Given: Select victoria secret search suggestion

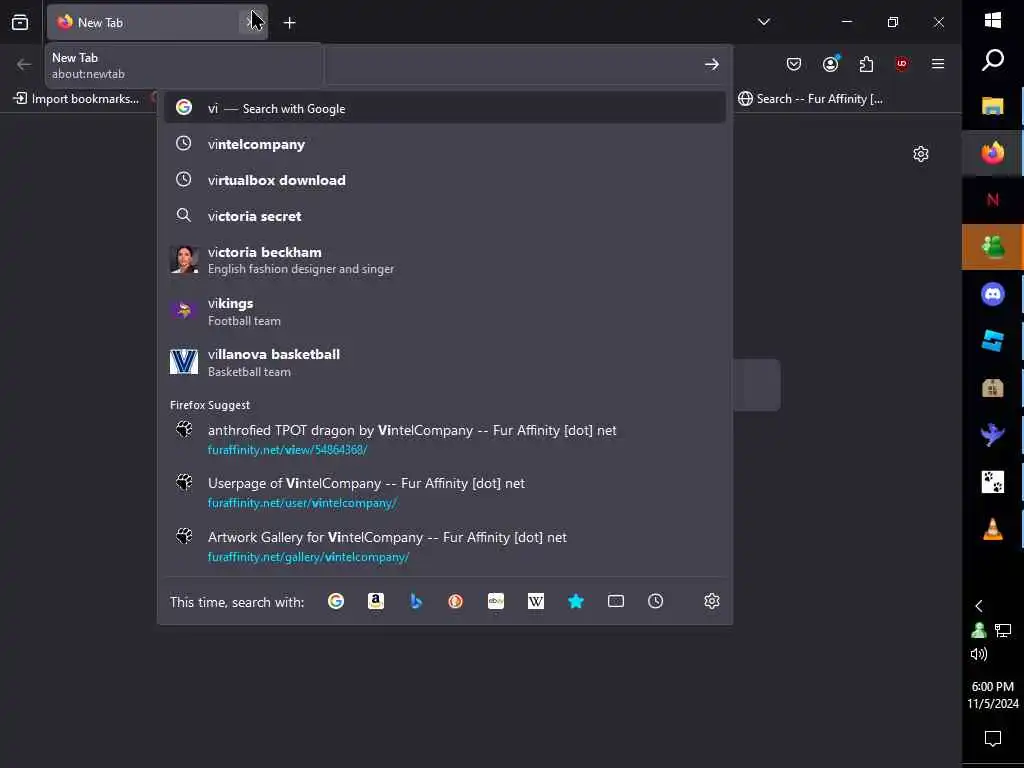Looking at the screenshot, I should tap(445, 216).
